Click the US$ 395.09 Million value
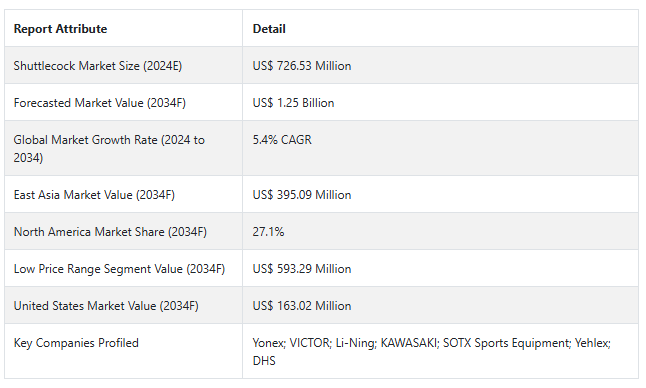The height and width of the screenshot is (388, 646). pyautogui.click(x=302, y=195)
